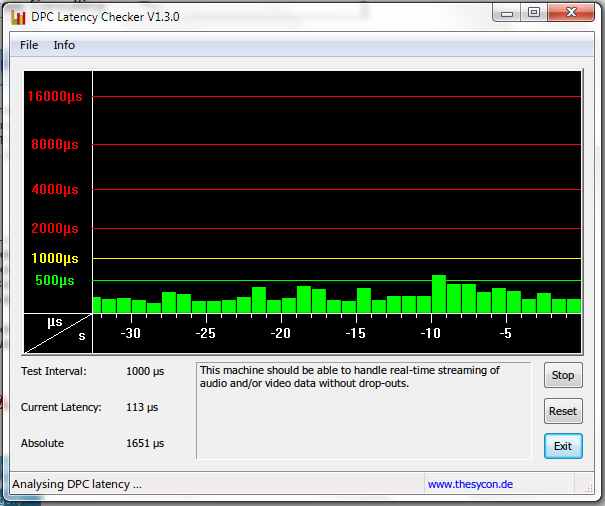Close the DPC Latency Checker window

pos(571,13)
